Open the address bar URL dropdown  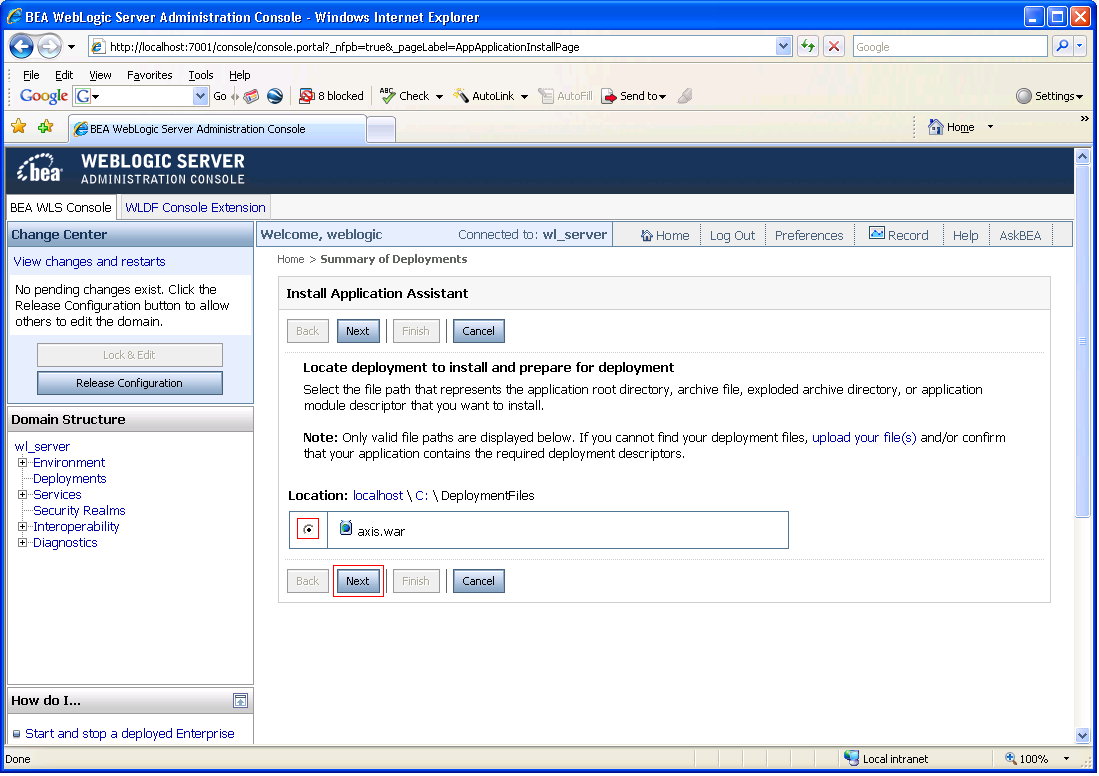click(784, 46)
